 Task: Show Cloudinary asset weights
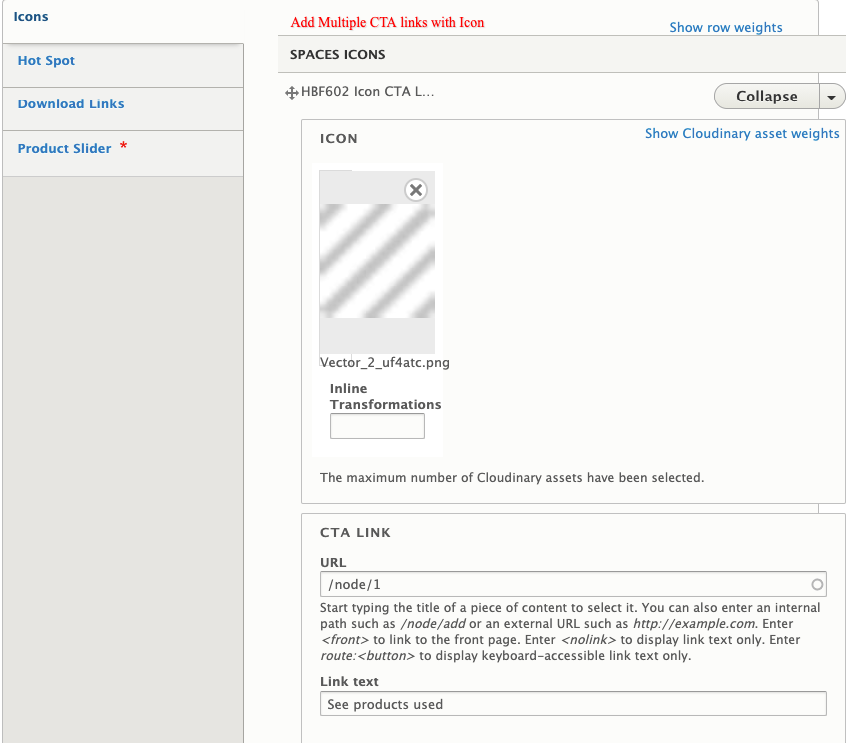click(742, 133)
